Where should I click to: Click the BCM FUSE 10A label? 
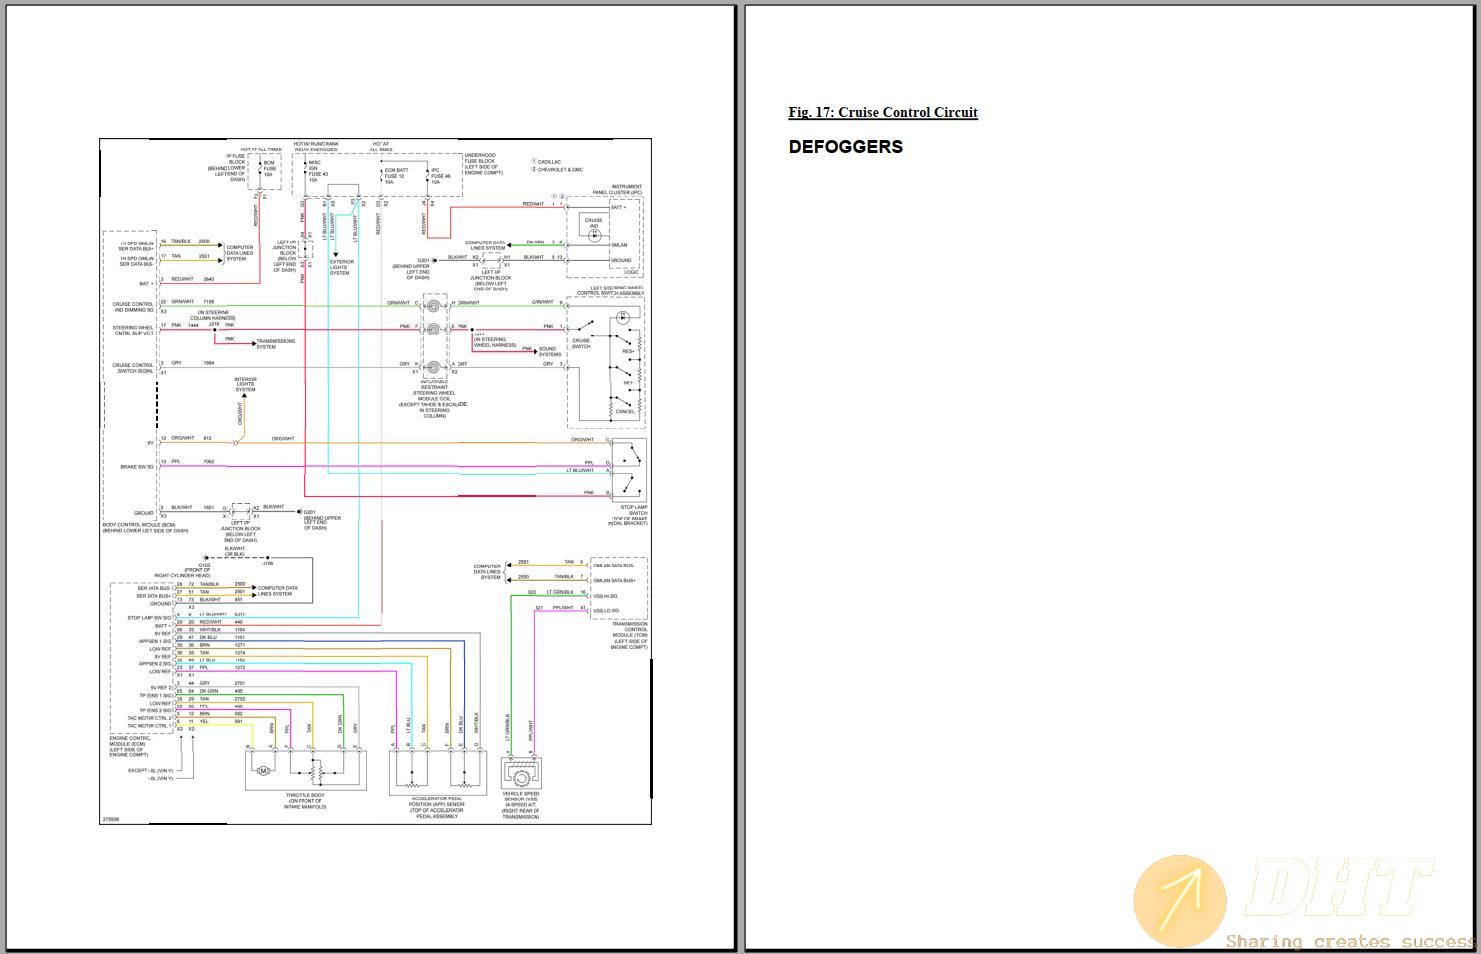click(269, 169)
